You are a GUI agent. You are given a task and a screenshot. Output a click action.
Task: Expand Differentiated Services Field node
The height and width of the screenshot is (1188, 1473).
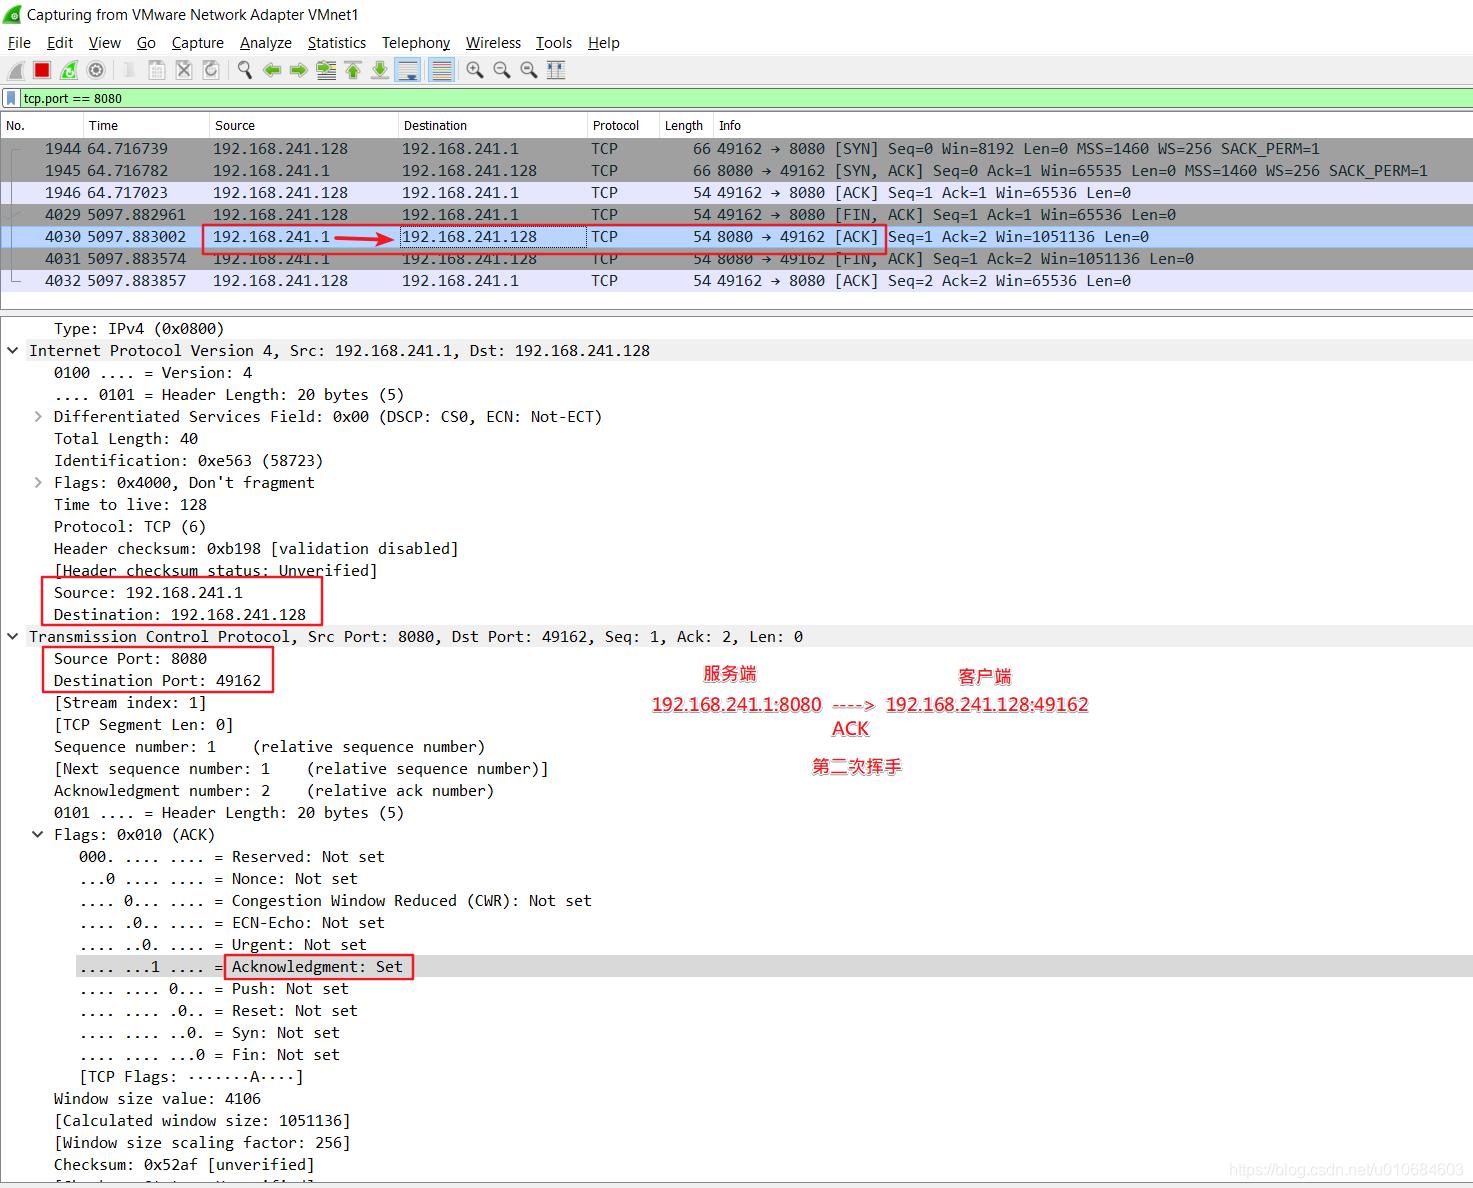click(38, 417)
